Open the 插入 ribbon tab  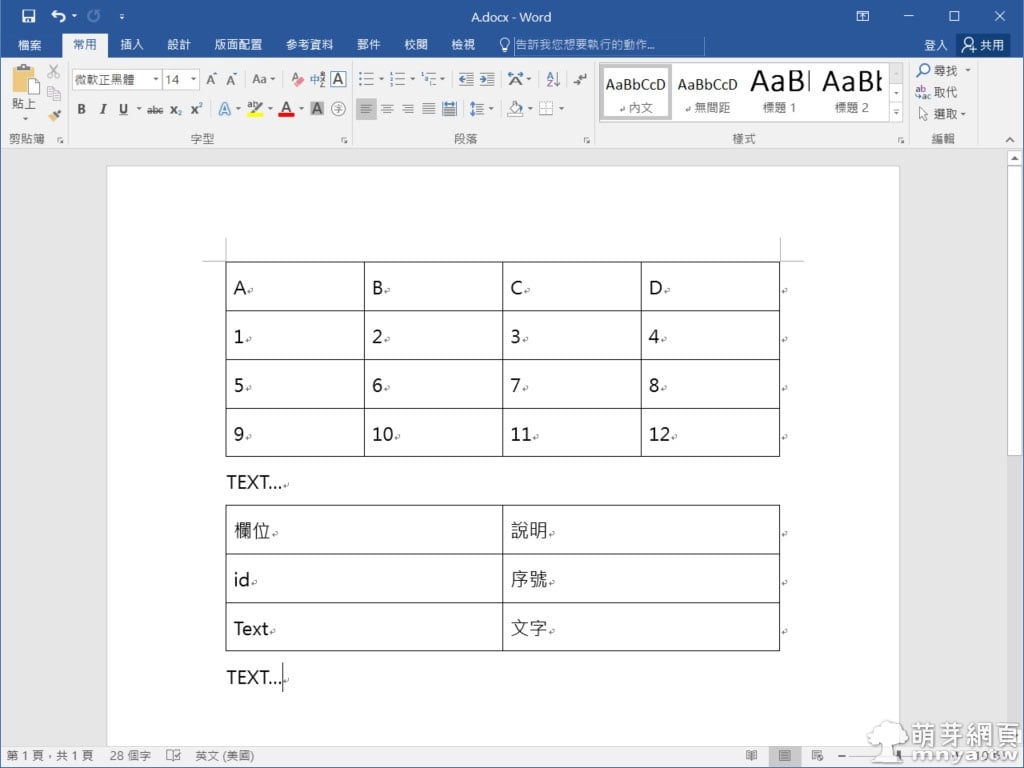click(132, 45)
